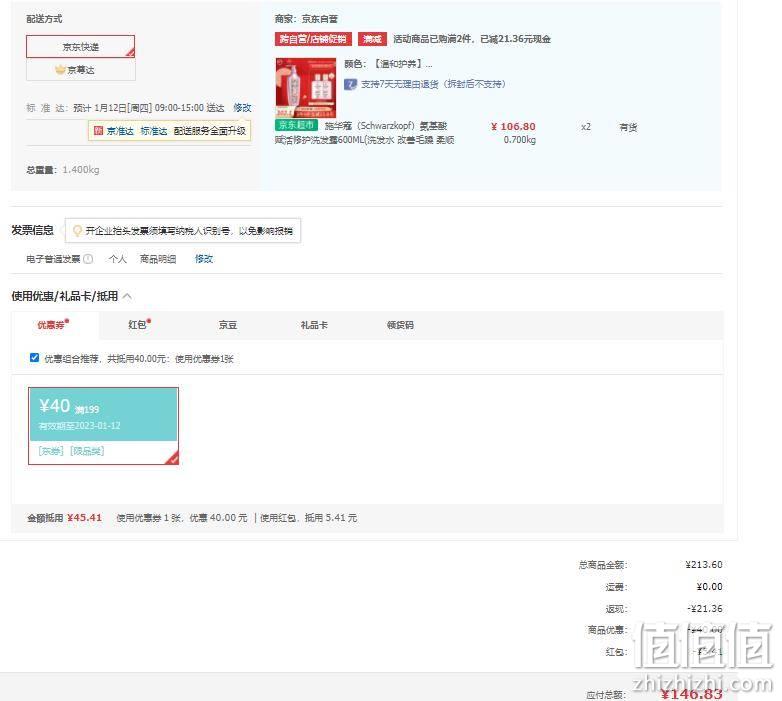Viewport: 782px width, 701px height.
Task: Open 施华蔻 shampoo product title
Action: click(364, 133)
